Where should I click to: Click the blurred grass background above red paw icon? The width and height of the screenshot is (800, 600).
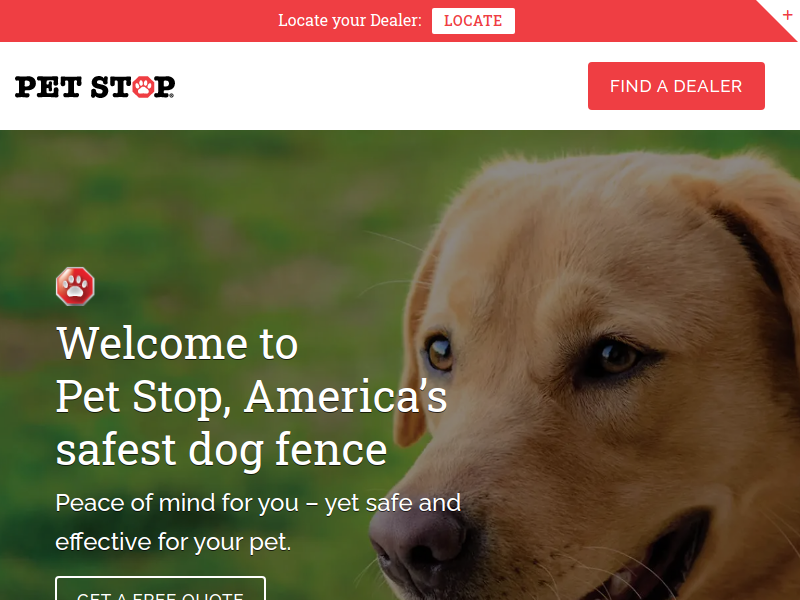(153, 204)
